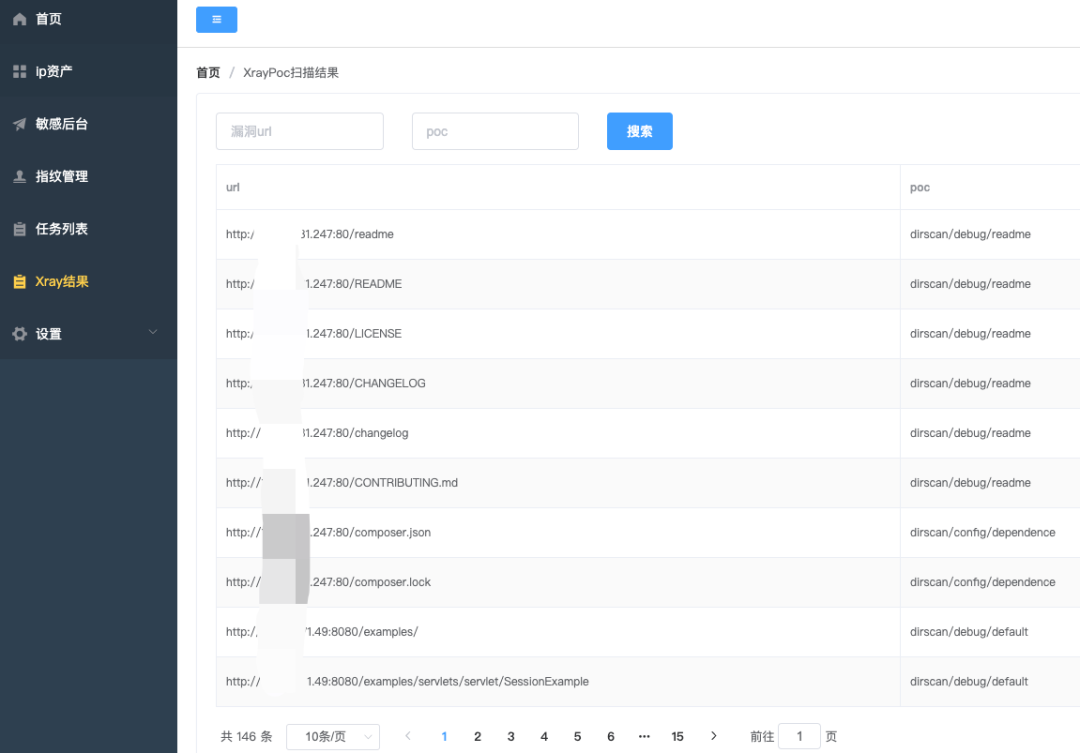Click the IP资产 grid icon
Image resolution: width=1080 pixels, height=753 pixels.
[x=19, y=72]
